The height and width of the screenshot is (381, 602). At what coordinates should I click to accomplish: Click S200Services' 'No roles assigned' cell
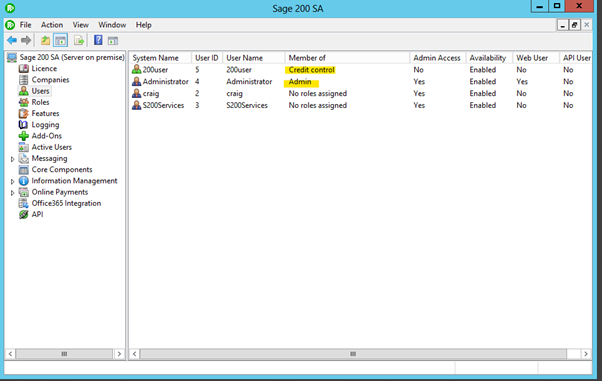pos(318,106)
